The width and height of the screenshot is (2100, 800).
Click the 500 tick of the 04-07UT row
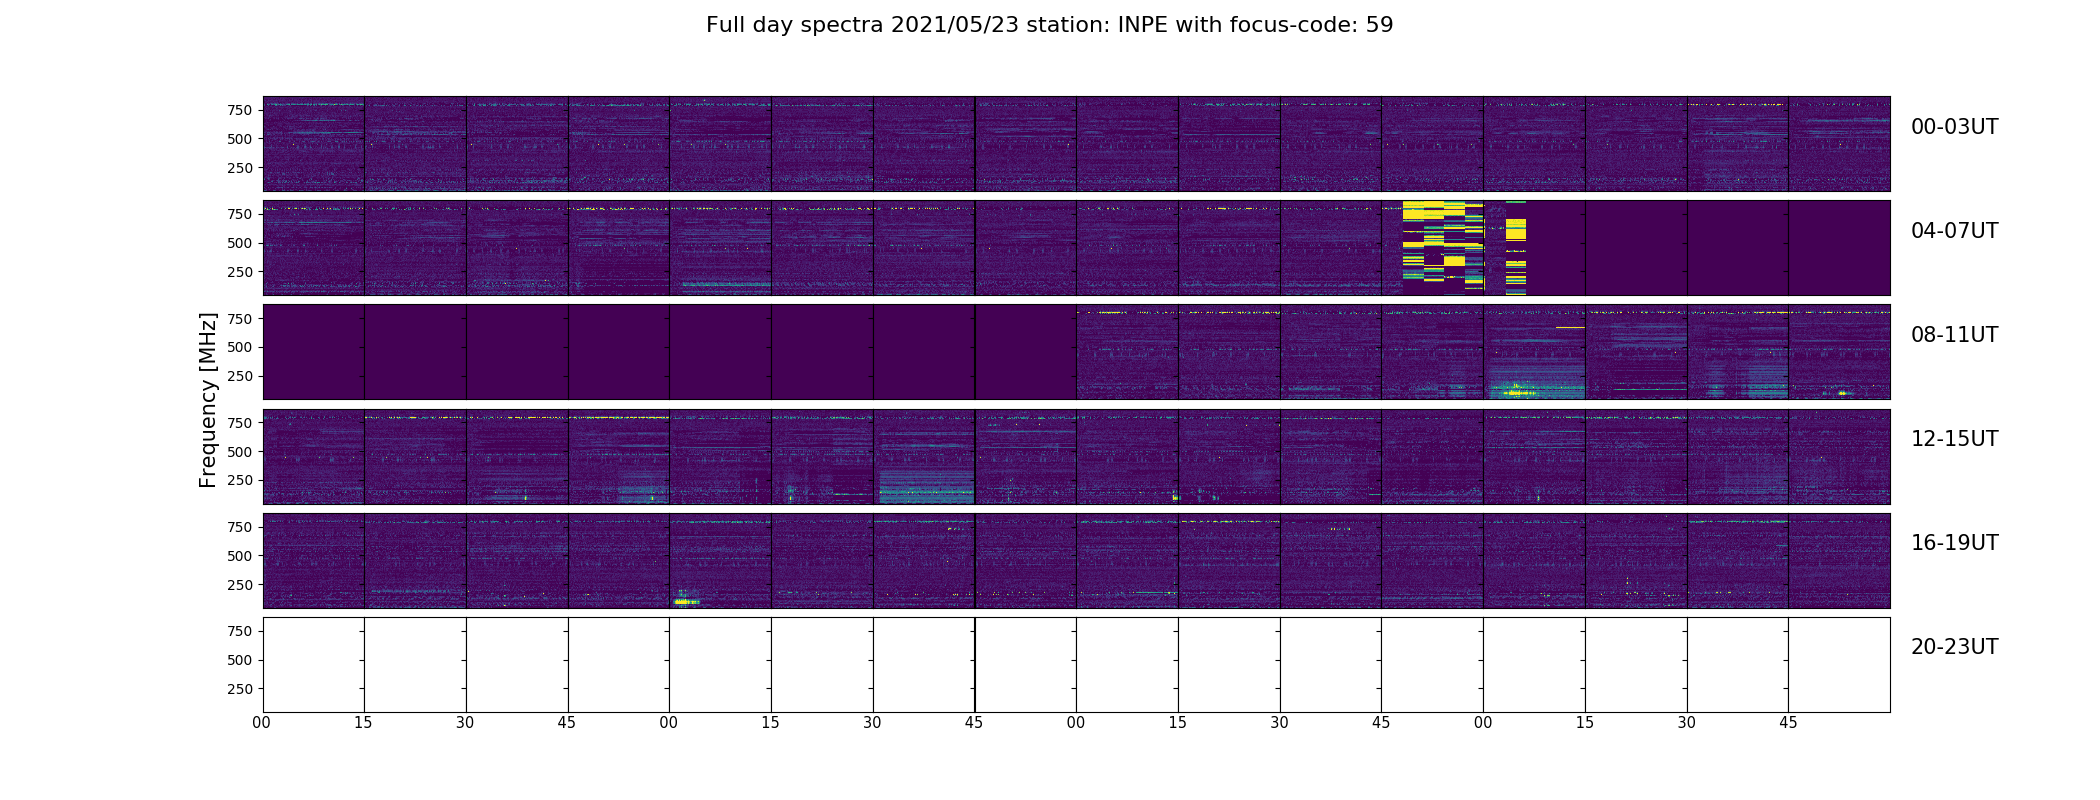point(240,243)
